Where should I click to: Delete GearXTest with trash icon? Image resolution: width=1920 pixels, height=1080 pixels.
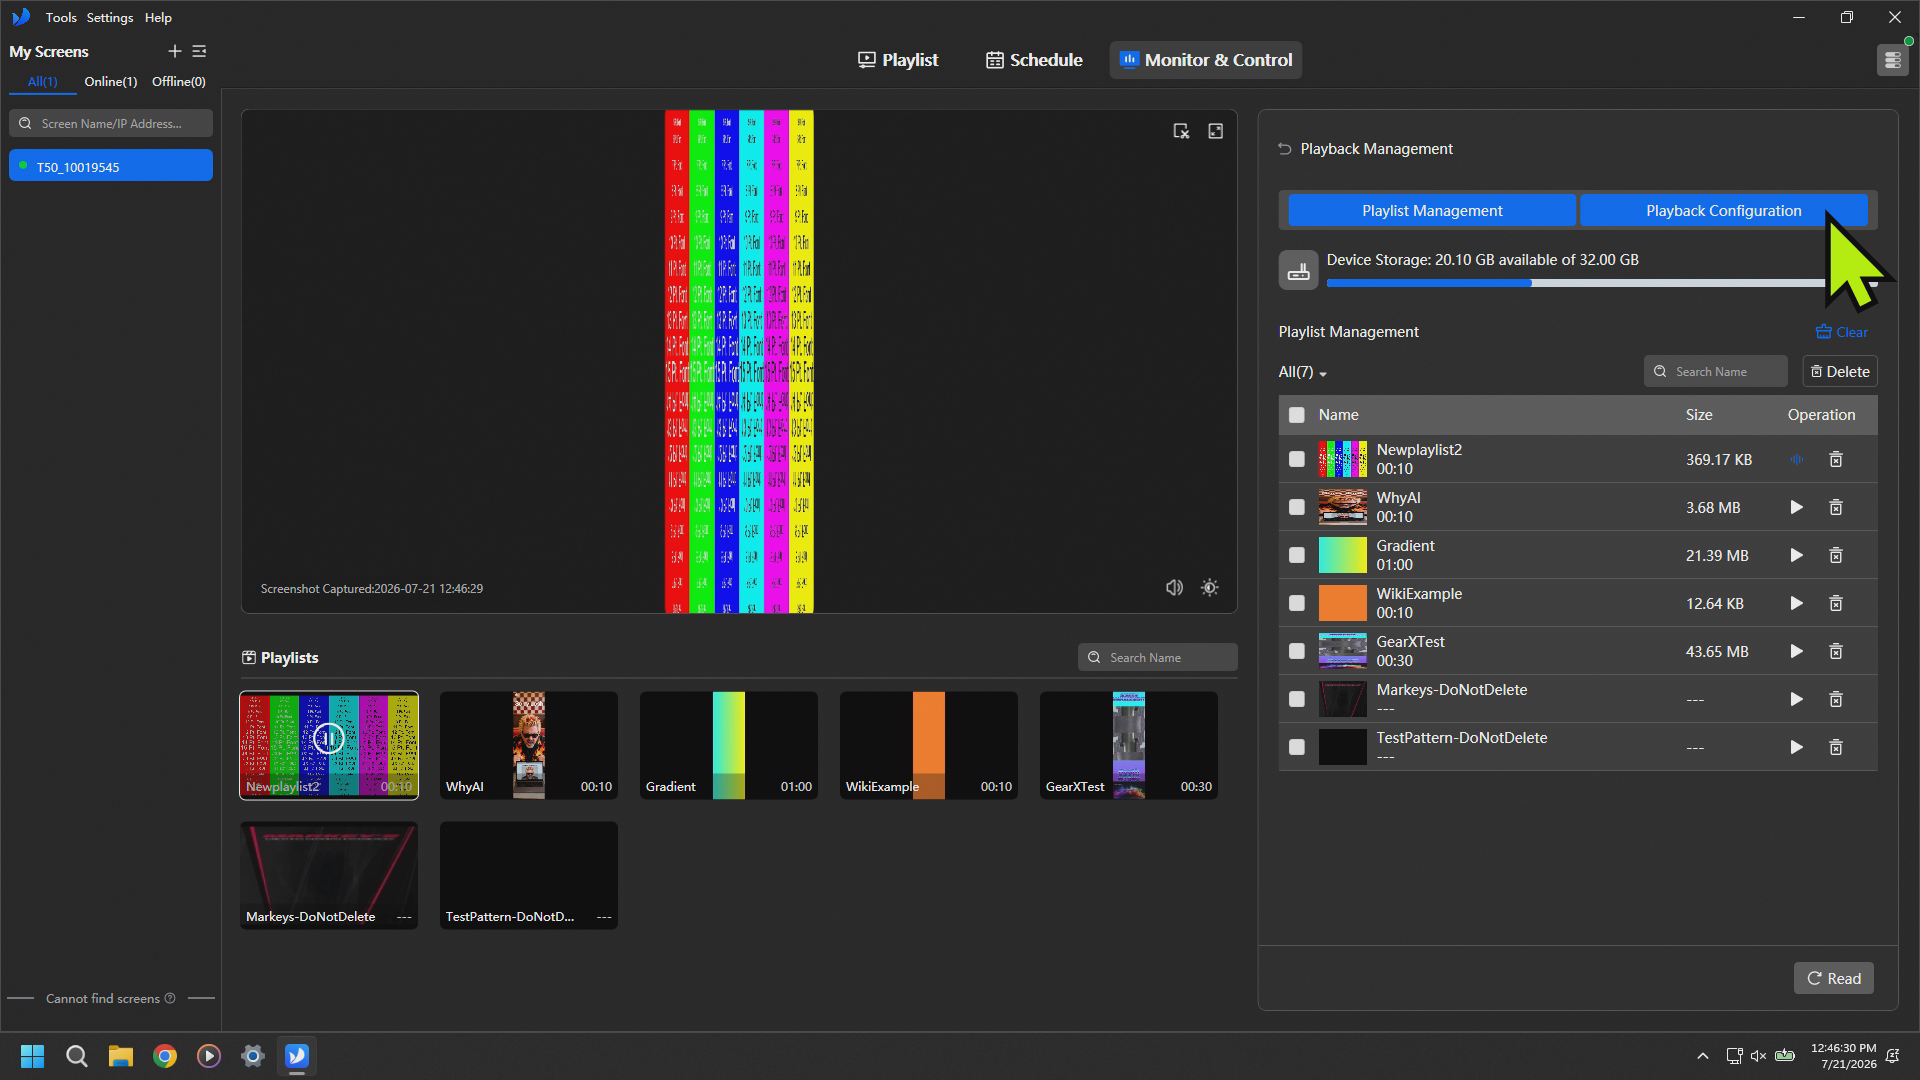[x=1836, y=651]
